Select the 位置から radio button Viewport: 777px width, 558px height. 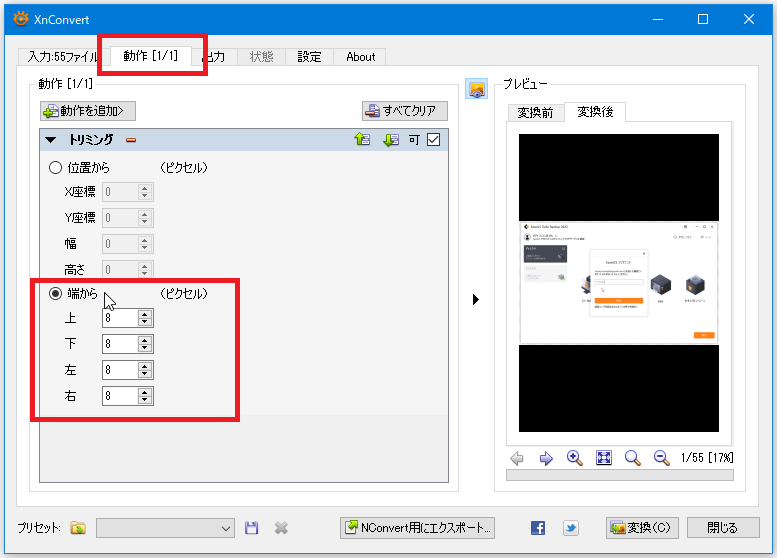click(55, 167)
